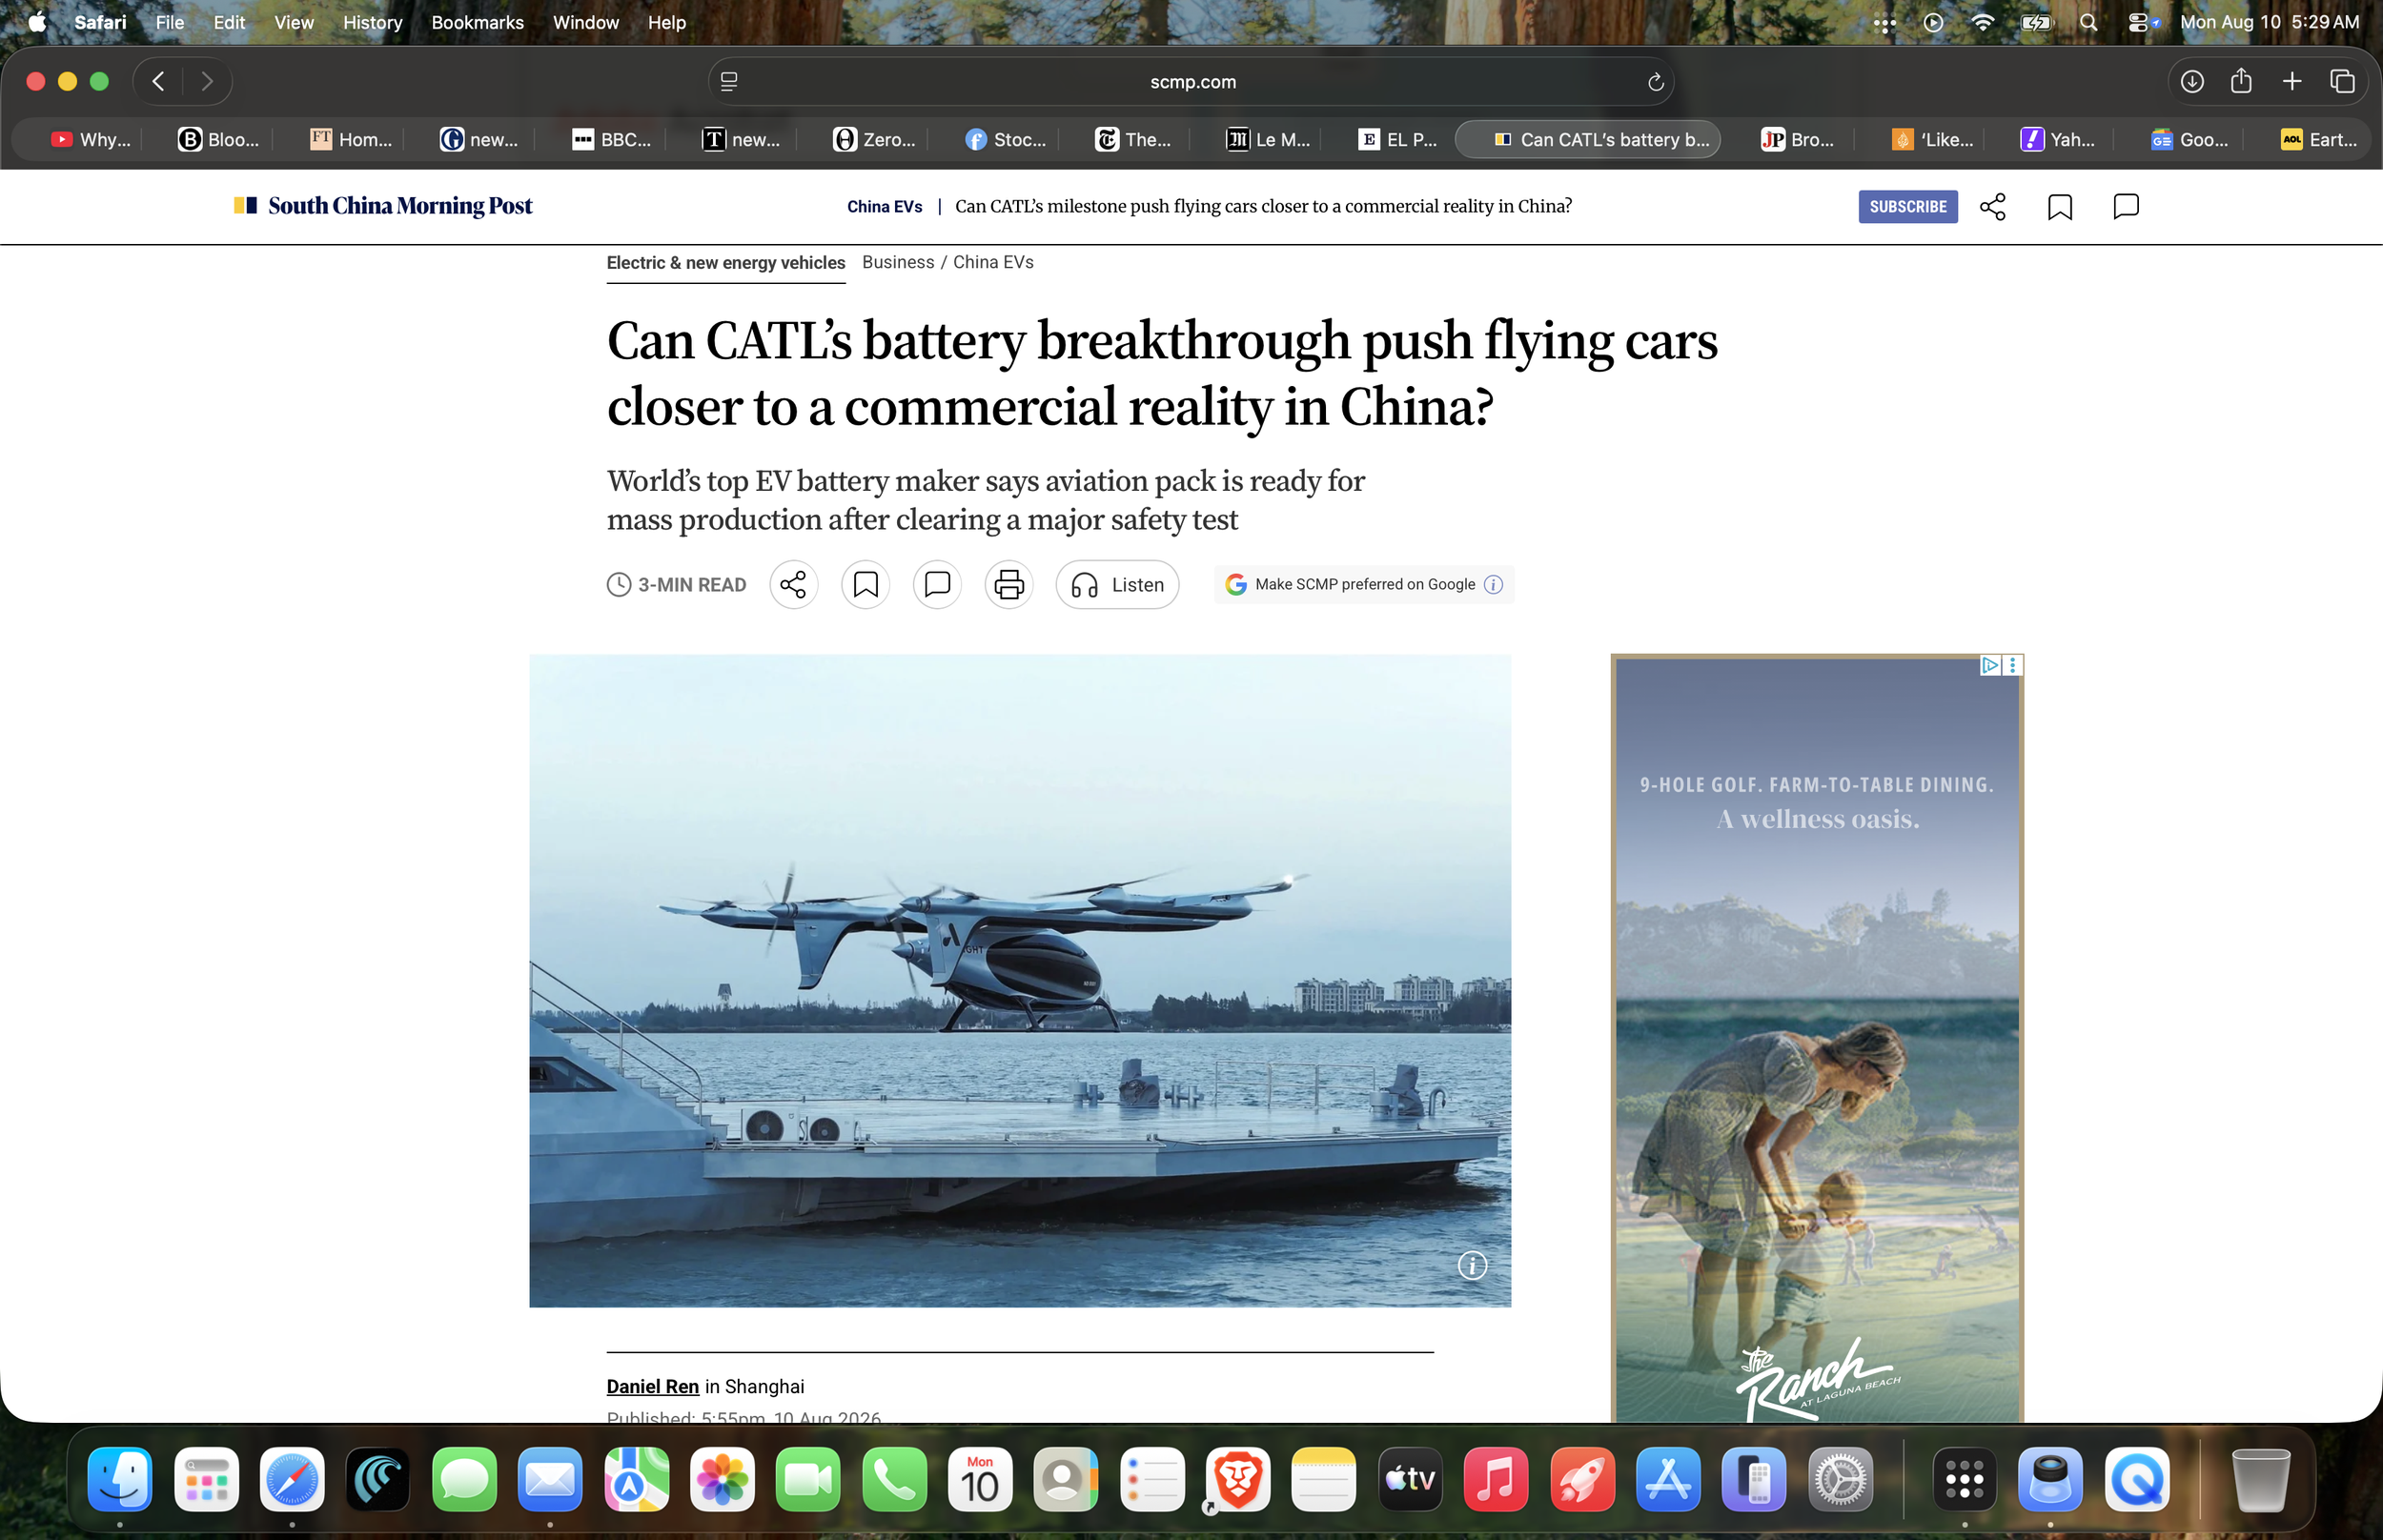Image resolution: width=2383 pixels, height=1540 pixels.
Task: Switch to the Yahoo tab
Action: [2058, 140]
